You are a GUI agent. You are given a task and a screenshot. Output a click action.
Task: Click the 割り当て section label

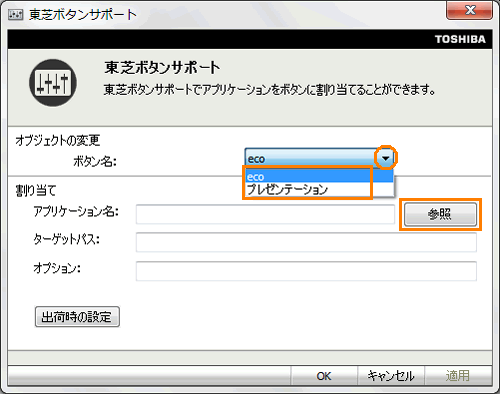(x=36, y=191)
